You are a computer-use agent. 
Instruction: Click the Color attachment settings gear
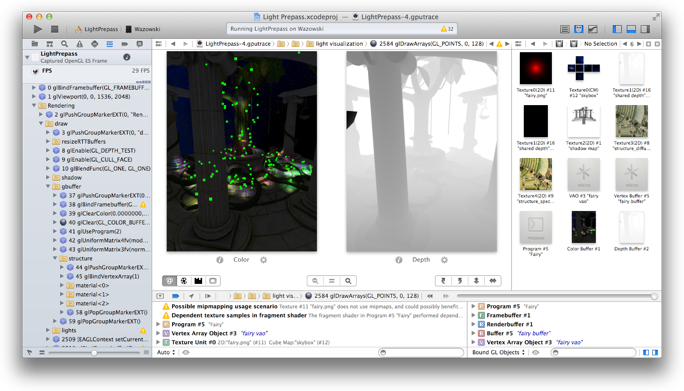tap(263, 260)
